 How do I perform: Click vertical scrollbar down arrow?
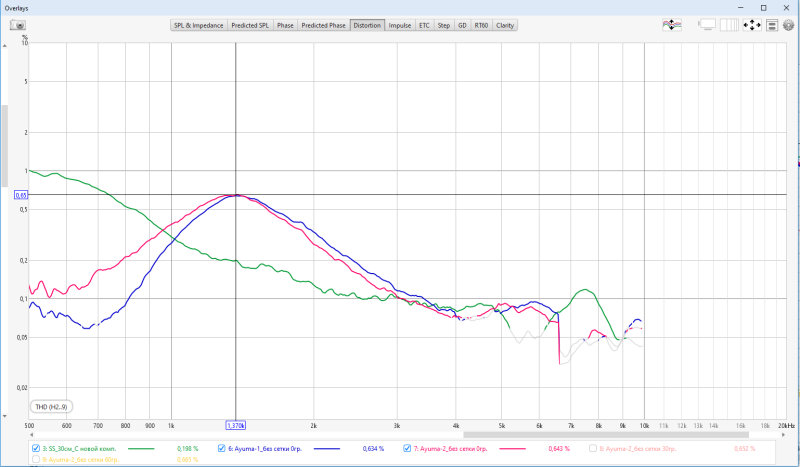(5, 416)
